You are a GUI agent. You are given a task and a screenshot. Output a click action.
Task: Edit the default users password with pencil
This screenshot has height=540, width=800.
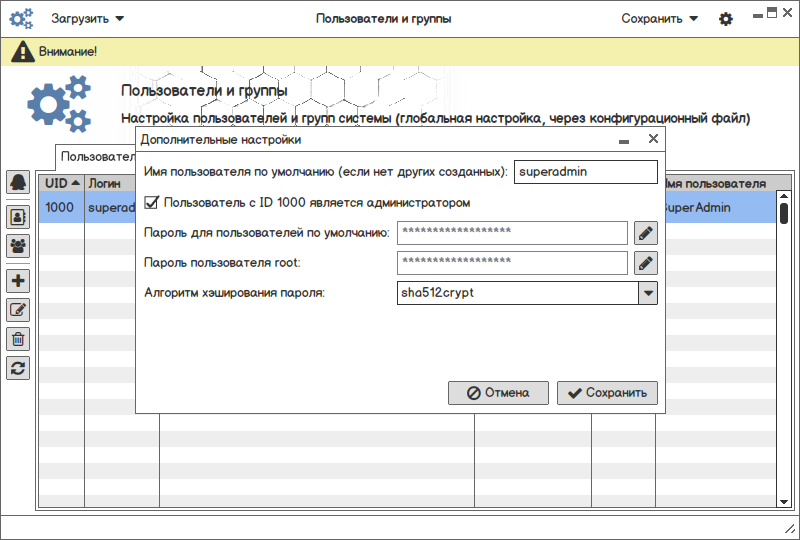coord(646,233)
